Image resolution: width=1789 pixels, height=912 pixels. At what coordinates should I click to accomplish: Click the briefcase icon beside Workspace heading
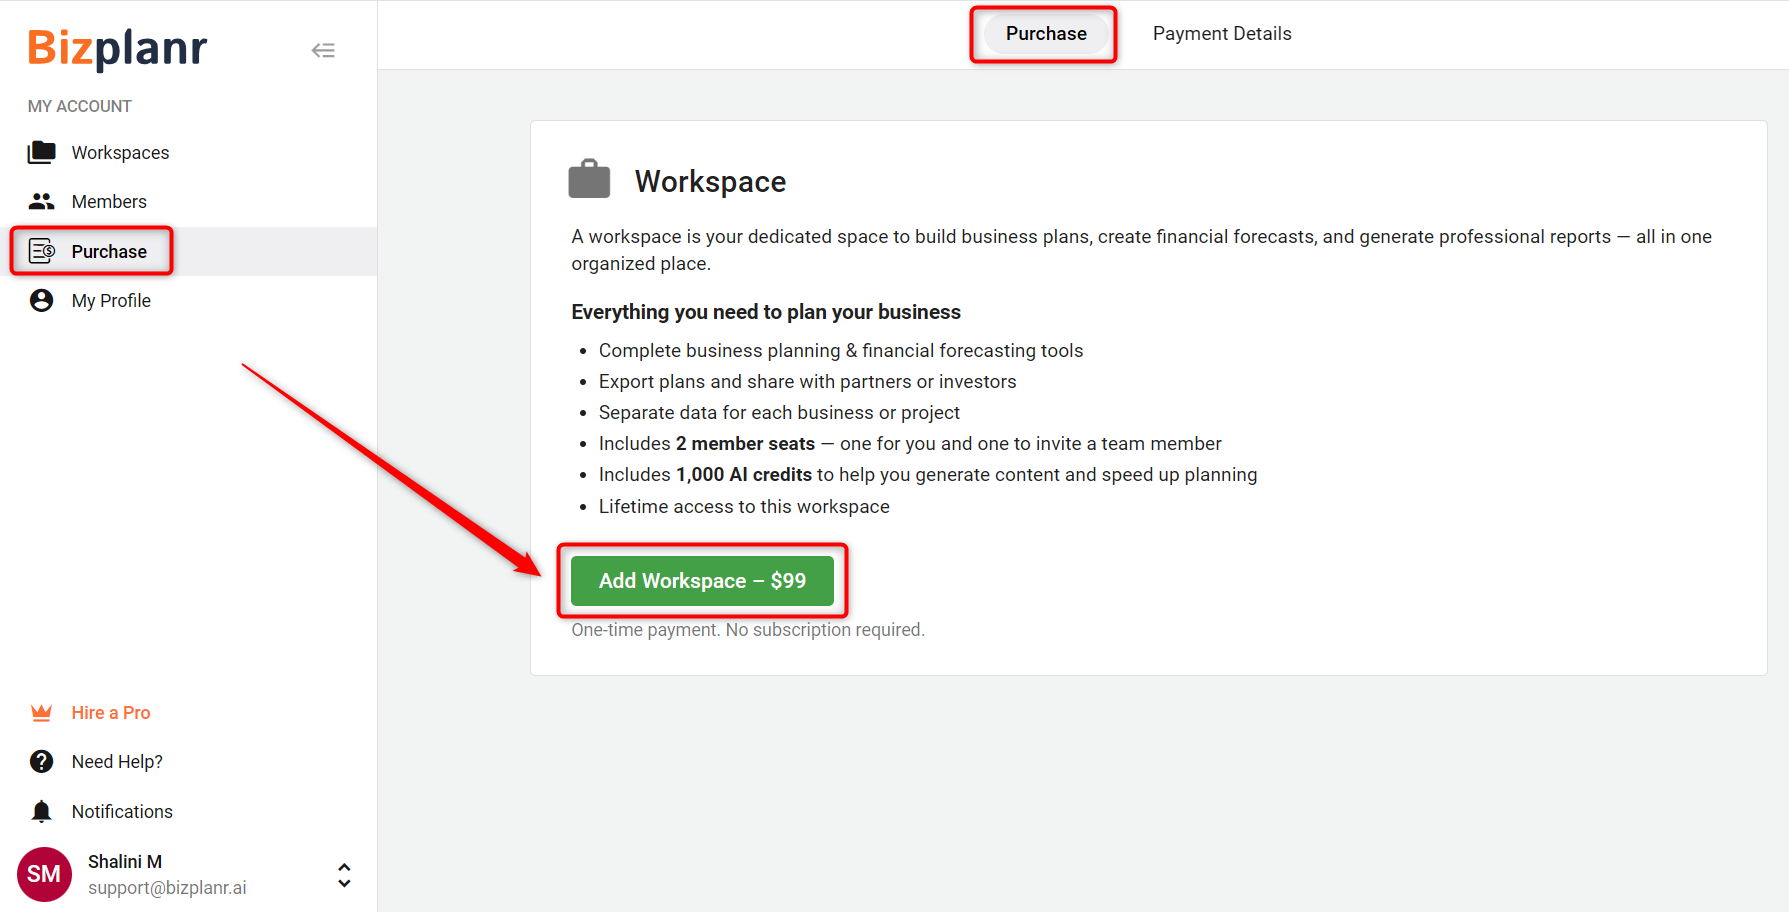pos(589,180)
